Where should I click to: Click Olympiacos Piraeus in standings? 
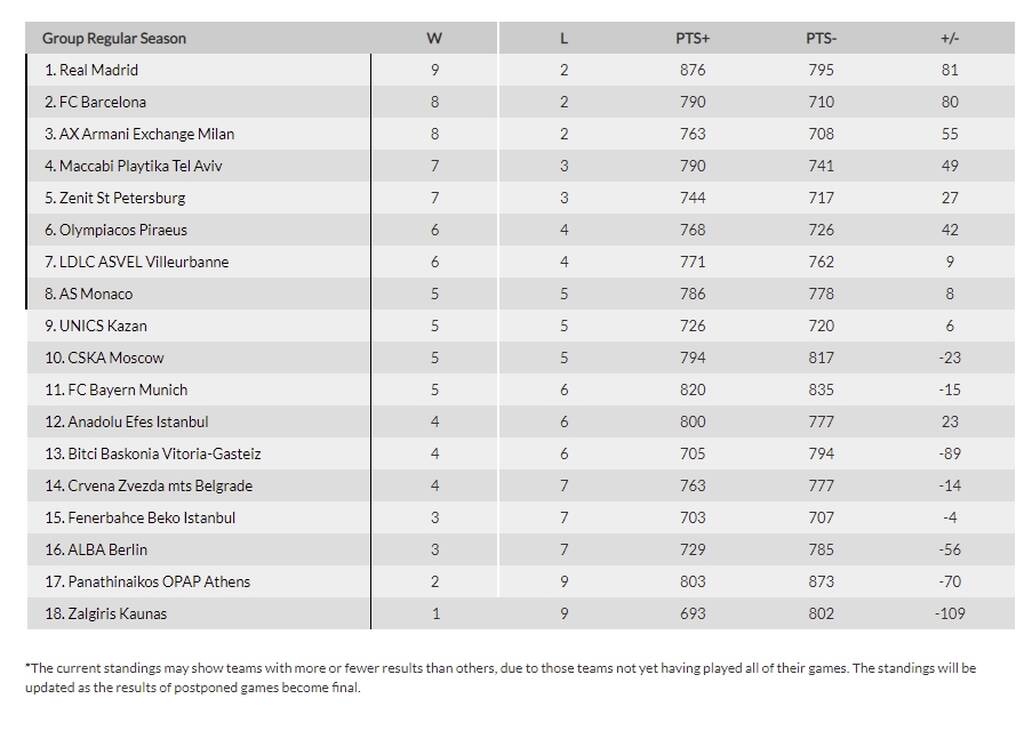pyautogui.click(x=116, y=230)
